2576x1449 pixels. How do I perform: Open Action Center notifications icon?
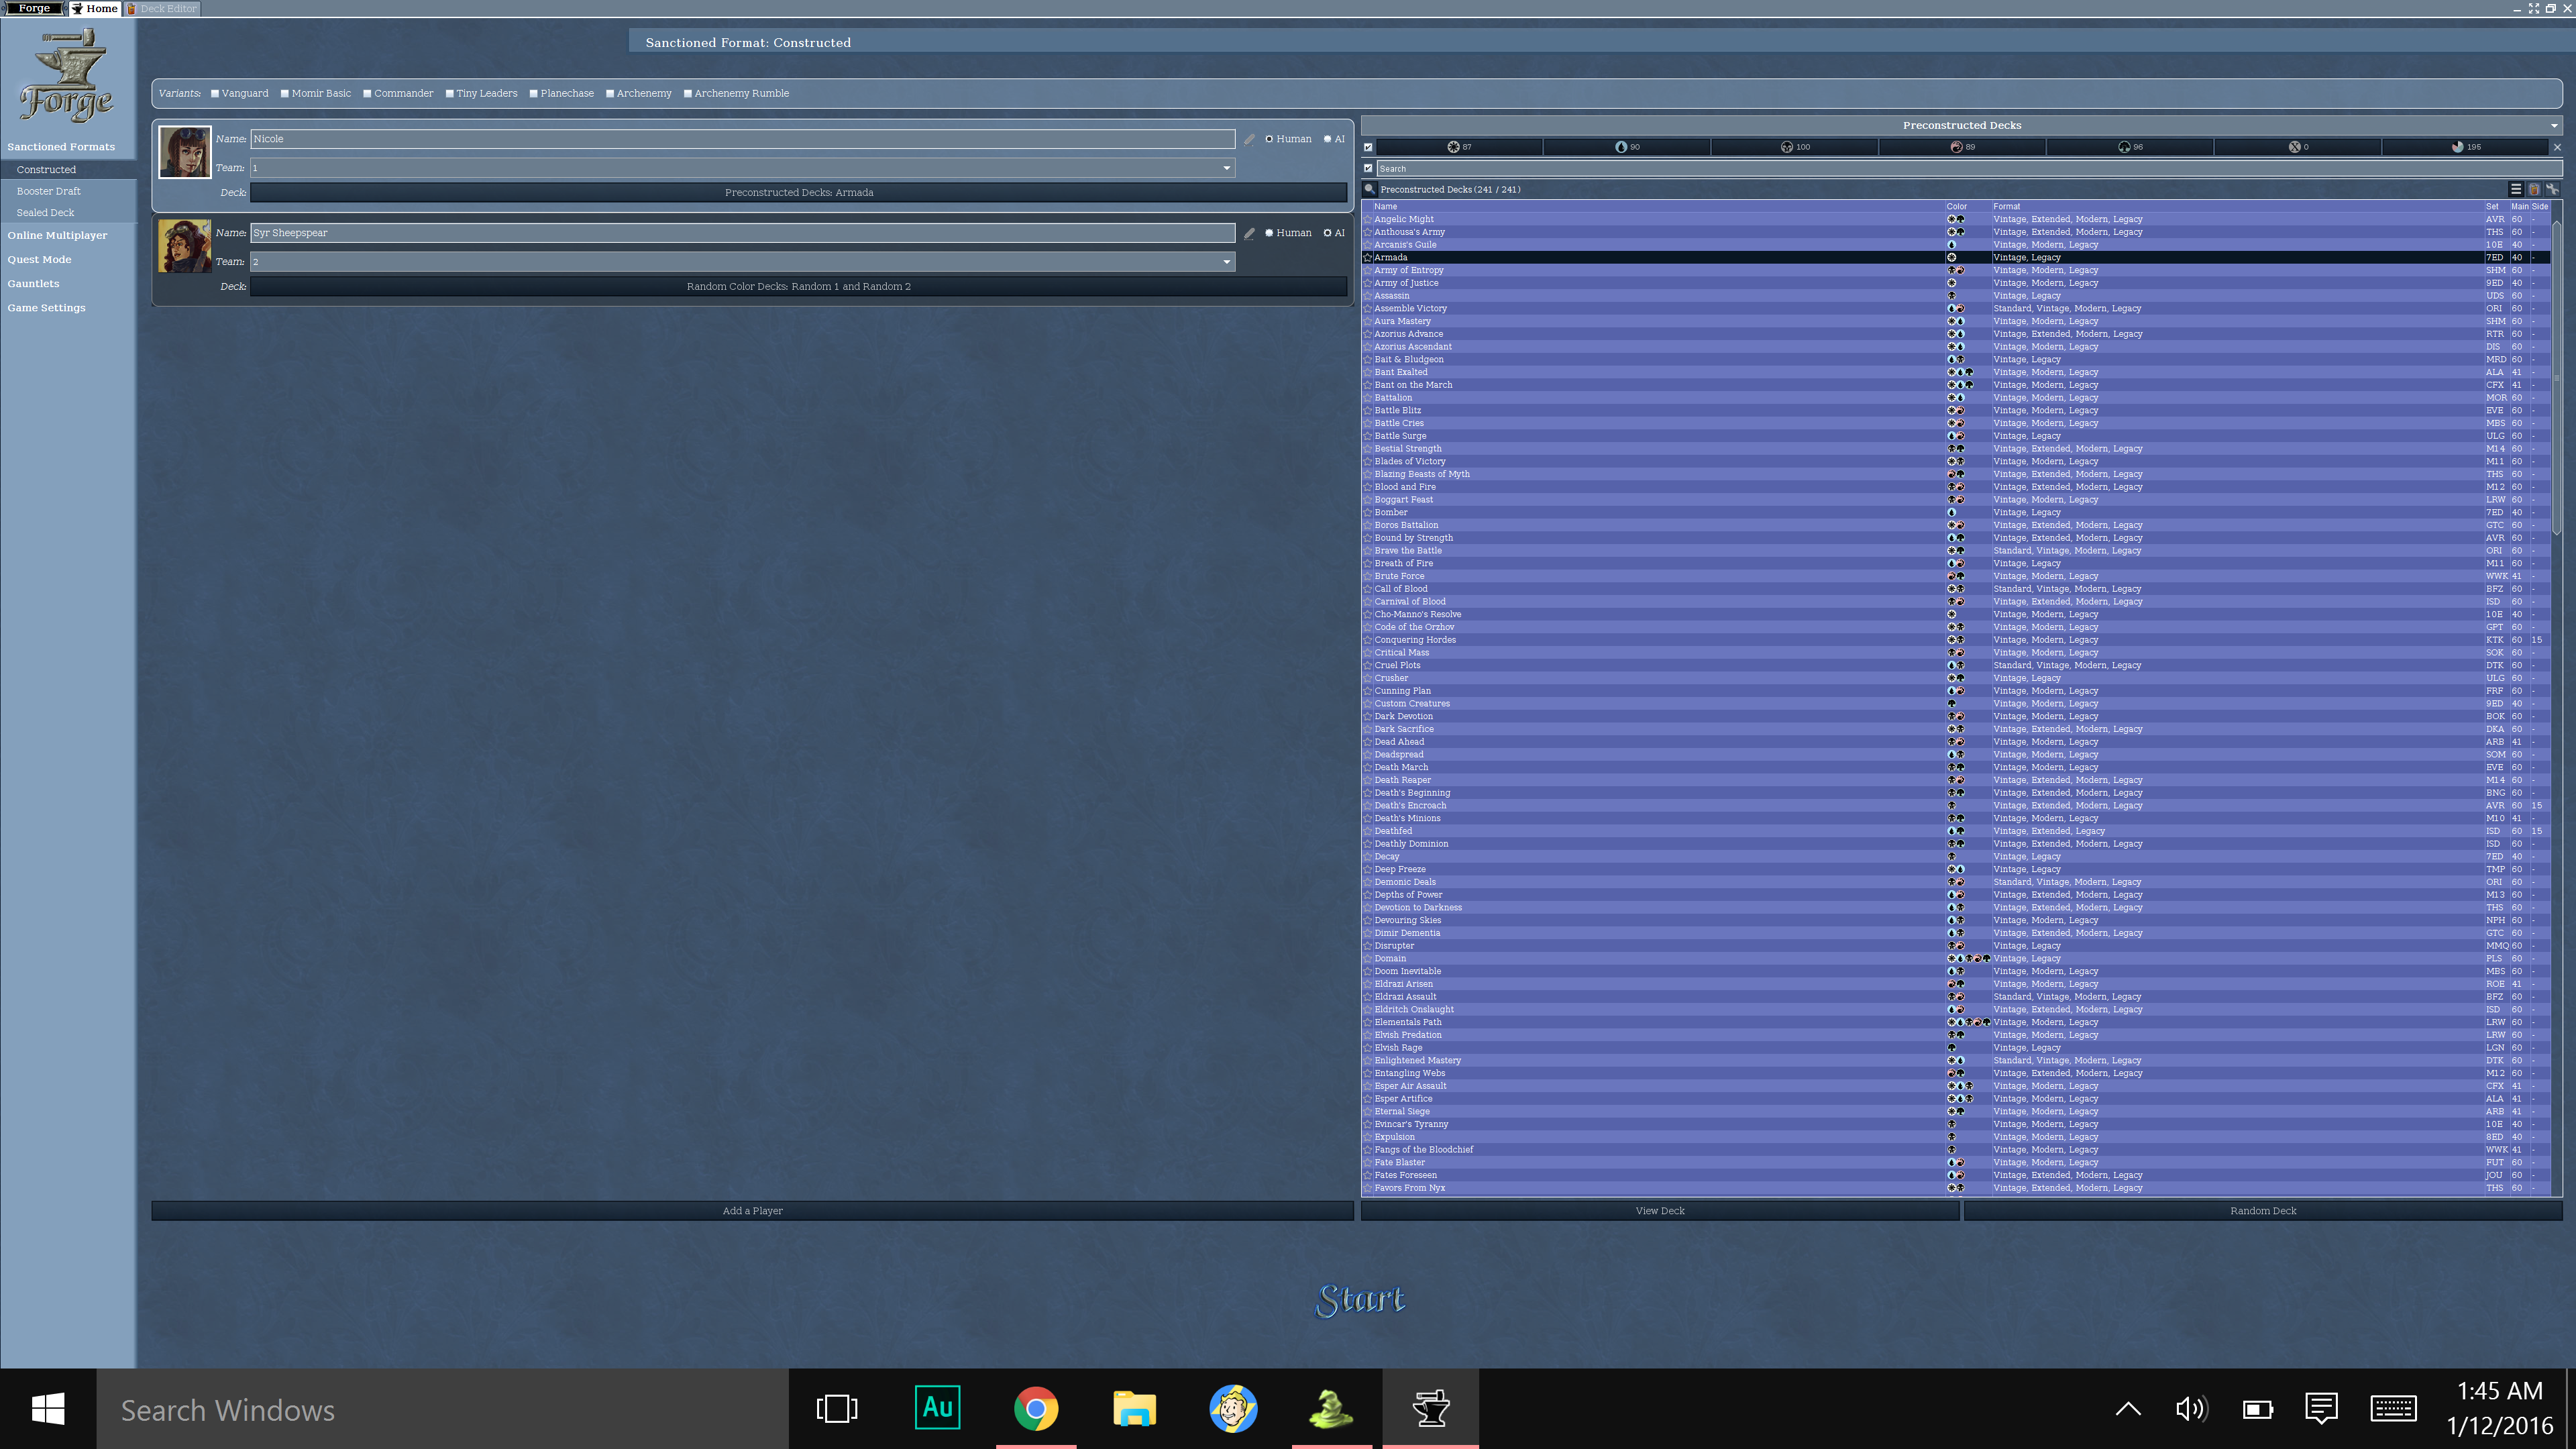point(2321,1408)
